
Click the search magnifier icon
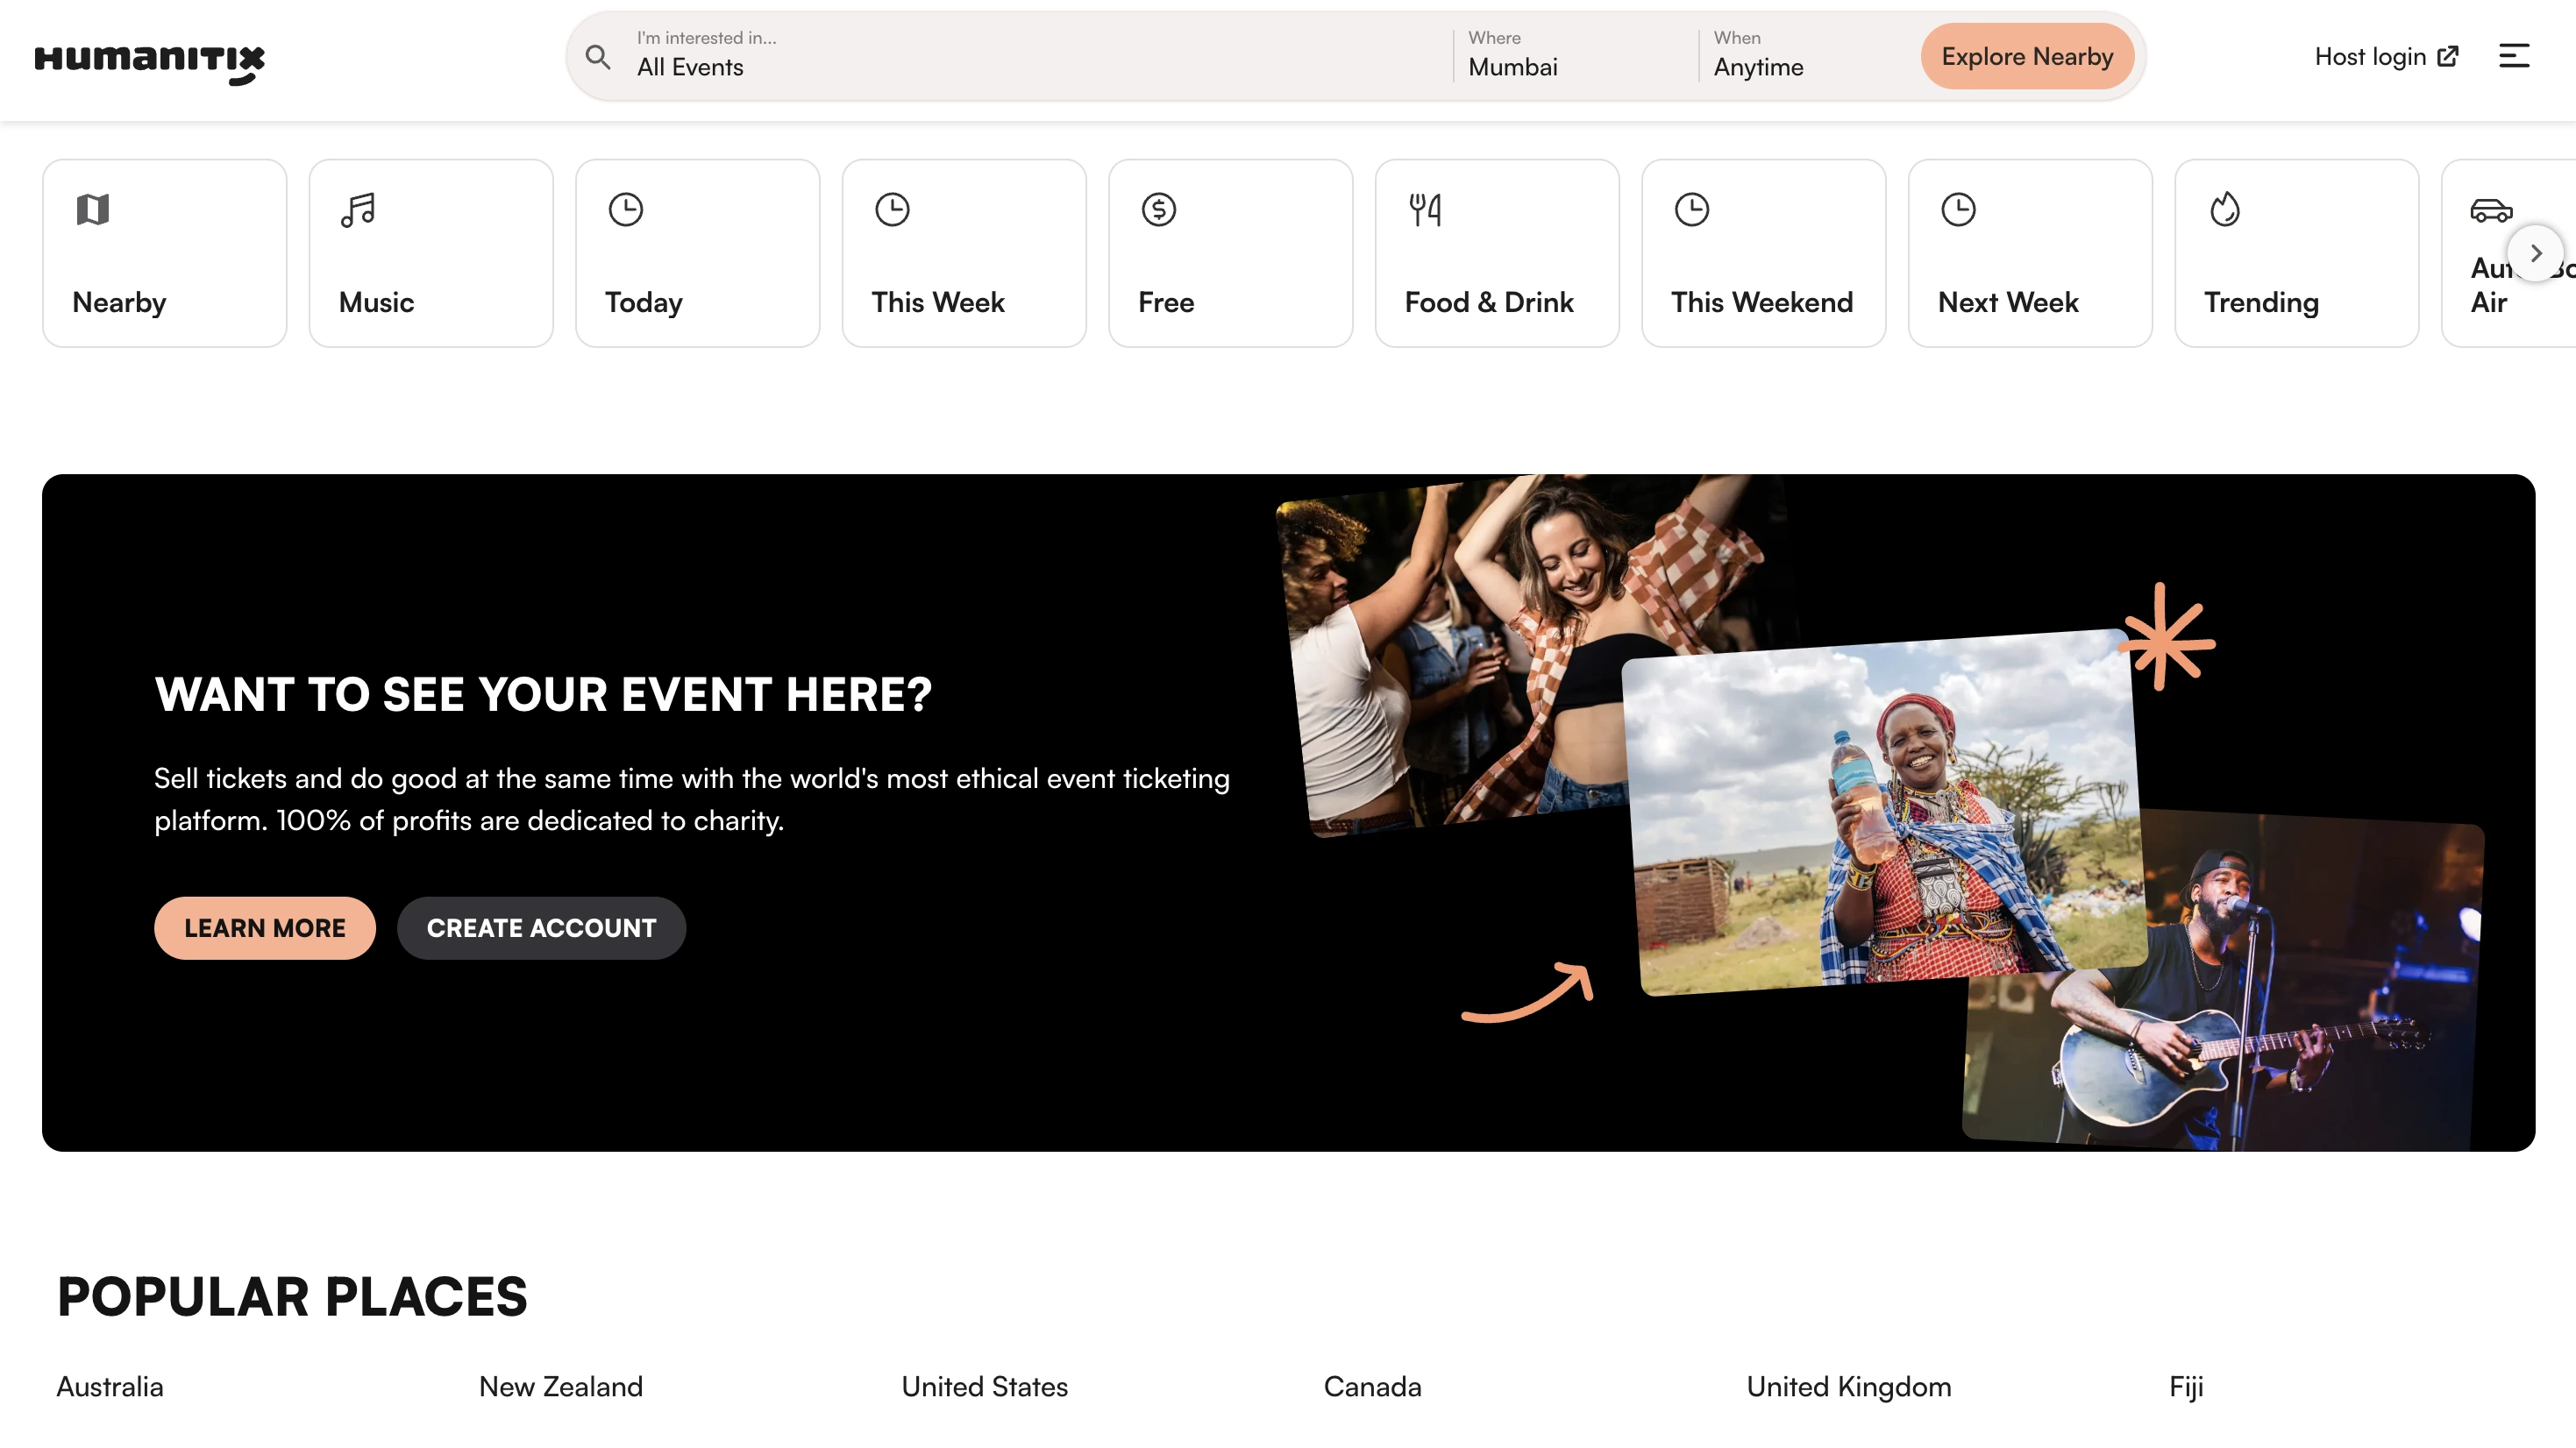[x=598, y=57]
